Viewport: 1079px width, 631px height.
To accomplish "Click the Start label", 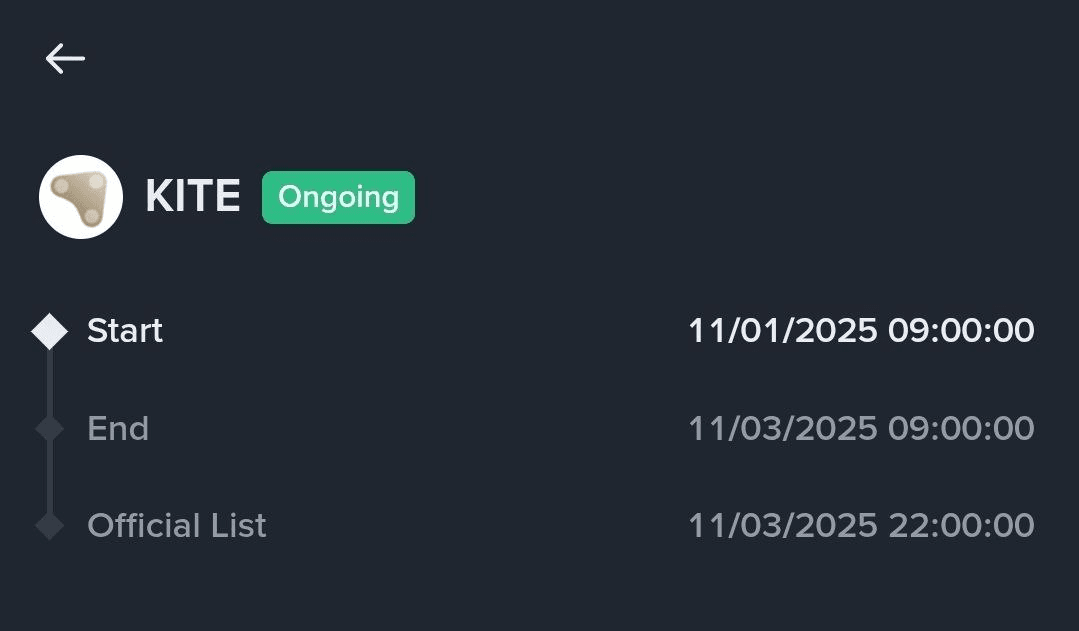I will (x=125, y=331).
